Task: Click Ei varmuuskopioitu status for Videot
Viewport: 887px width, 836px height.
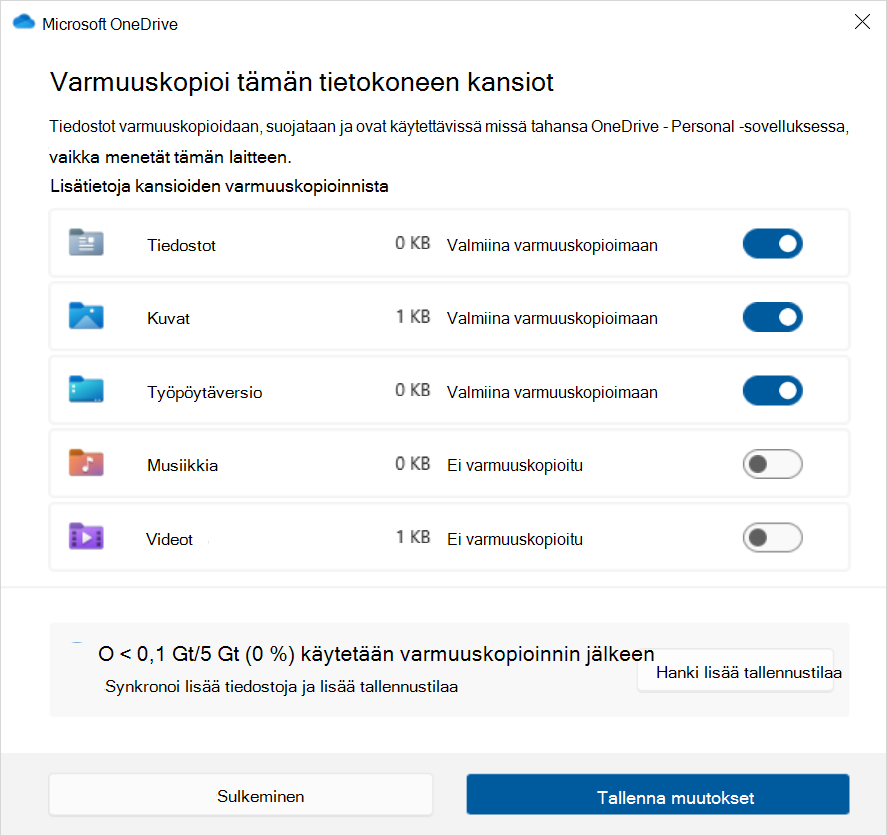Action: click(515, 539)
